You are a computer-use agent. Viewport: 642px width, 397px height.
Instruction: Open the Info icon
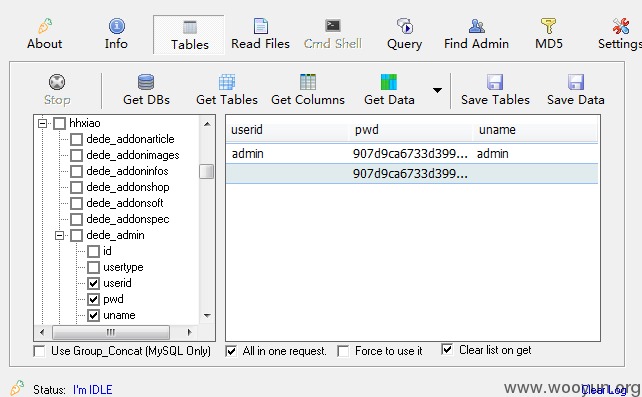tap(117, 26)
